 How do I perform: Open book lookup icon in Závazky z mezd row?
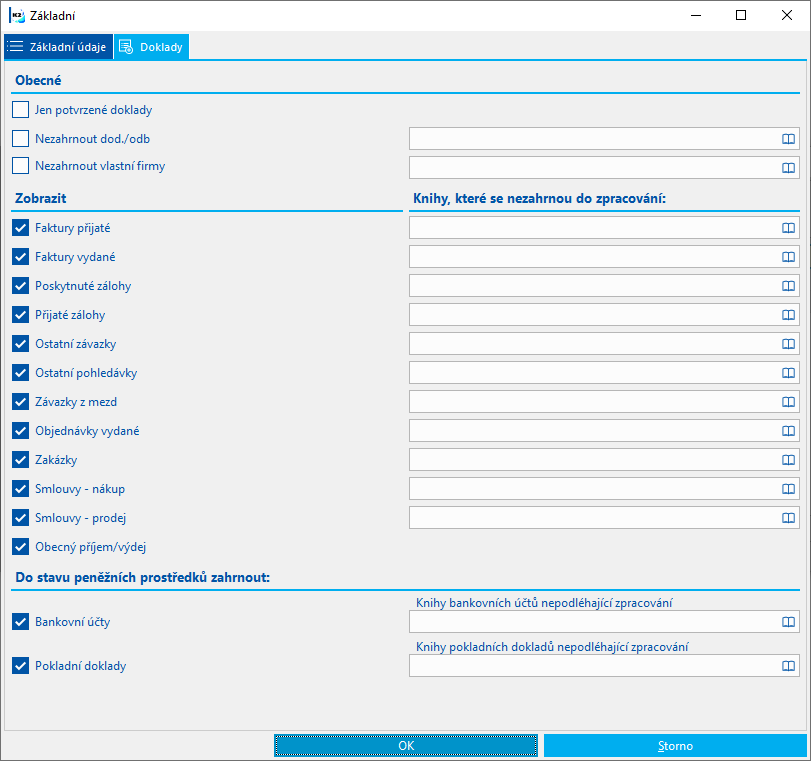pos(788,401)
